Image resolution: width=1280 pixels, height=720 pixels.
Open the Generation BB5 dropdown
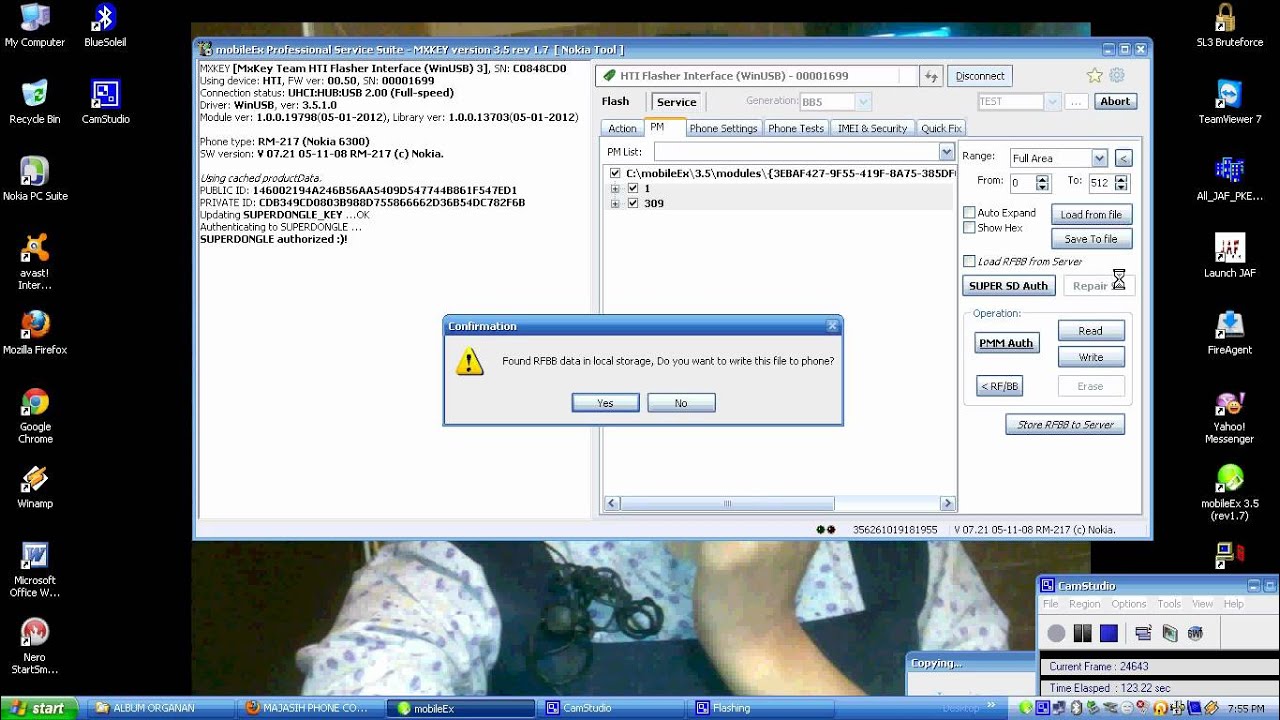[x=863, y=101]
